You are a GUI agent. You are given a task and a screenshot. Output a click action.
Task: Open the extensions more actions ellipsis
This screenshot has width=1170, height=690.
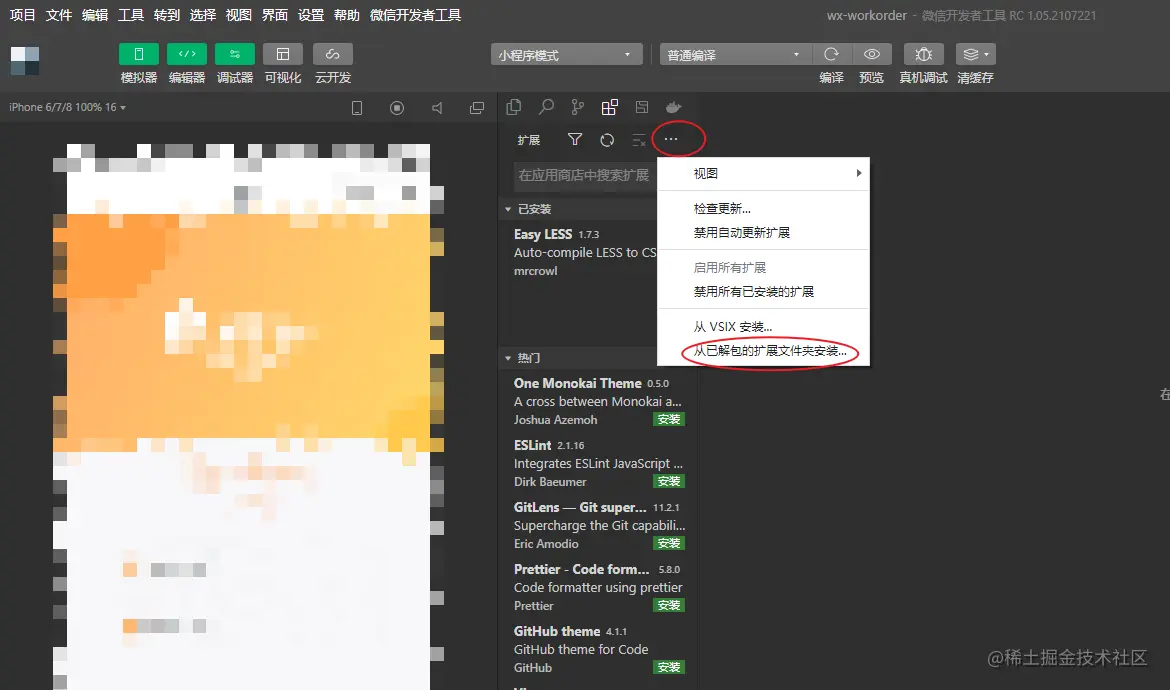click(671, 139)
